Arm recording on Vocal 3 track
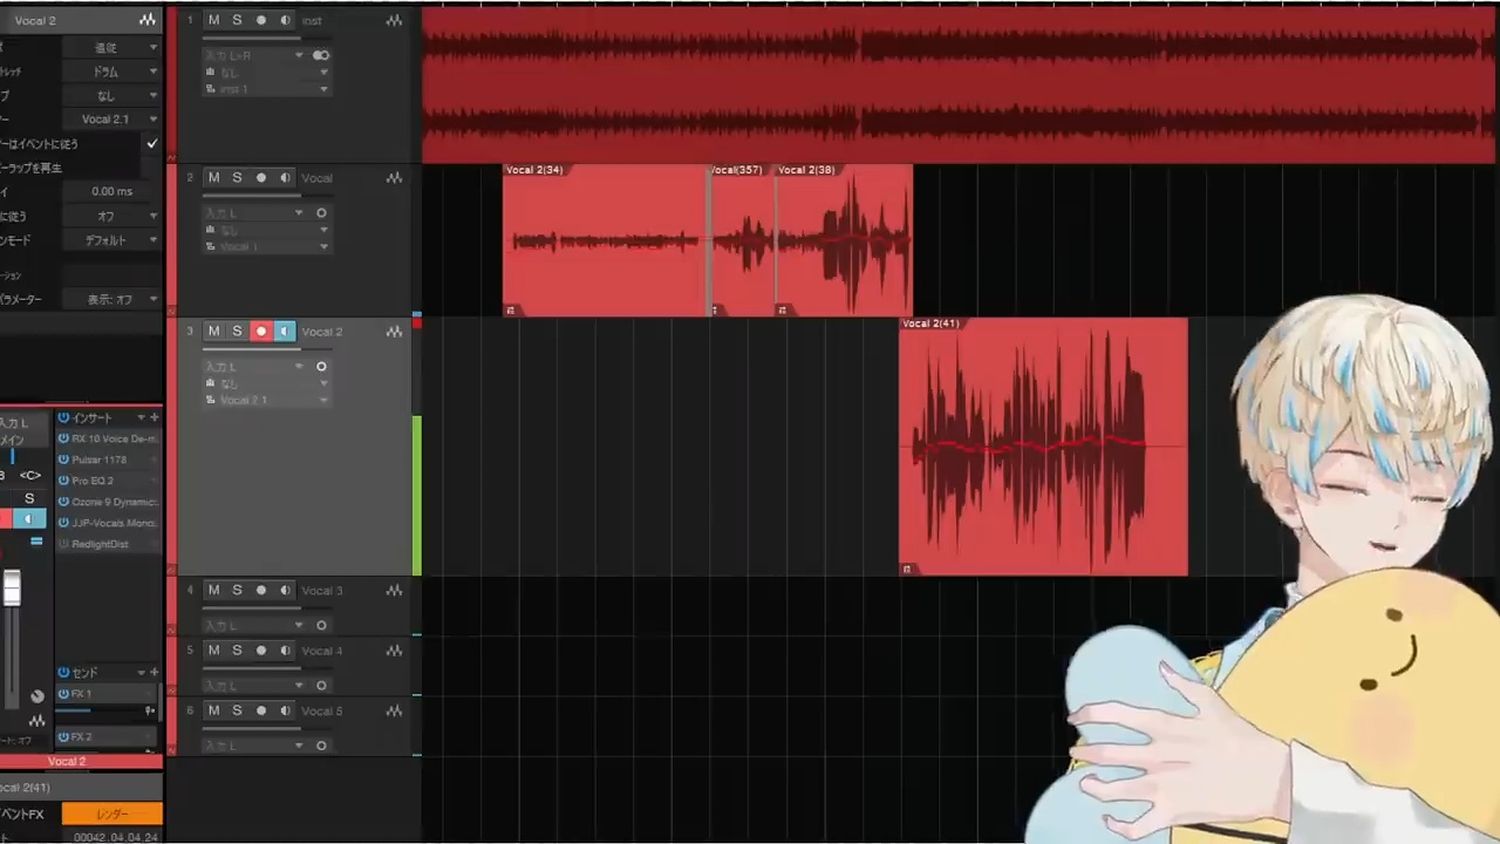1500x844 pixels. [261, 590]
